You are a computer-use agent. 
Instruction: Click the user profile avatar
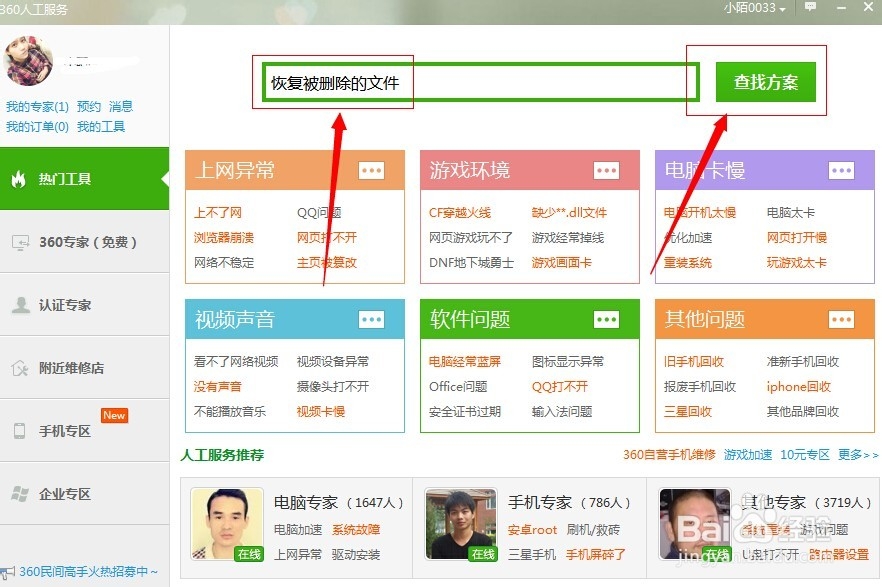coord(28,60)
